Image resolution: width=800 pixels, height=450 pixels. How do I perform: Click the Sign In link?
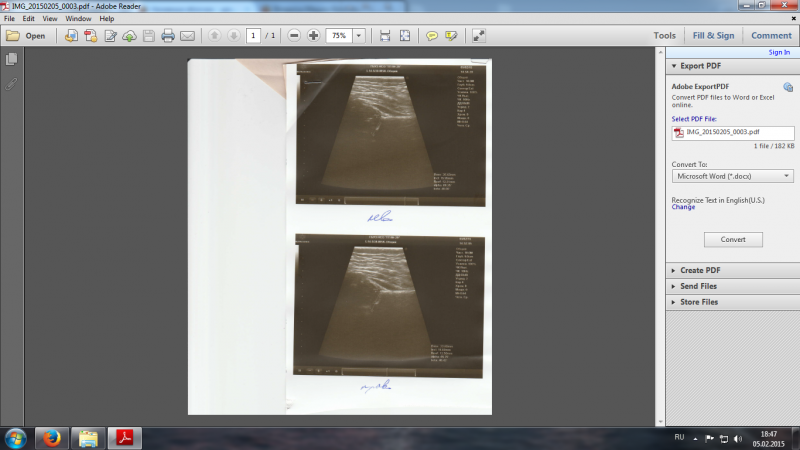[779, 52]
